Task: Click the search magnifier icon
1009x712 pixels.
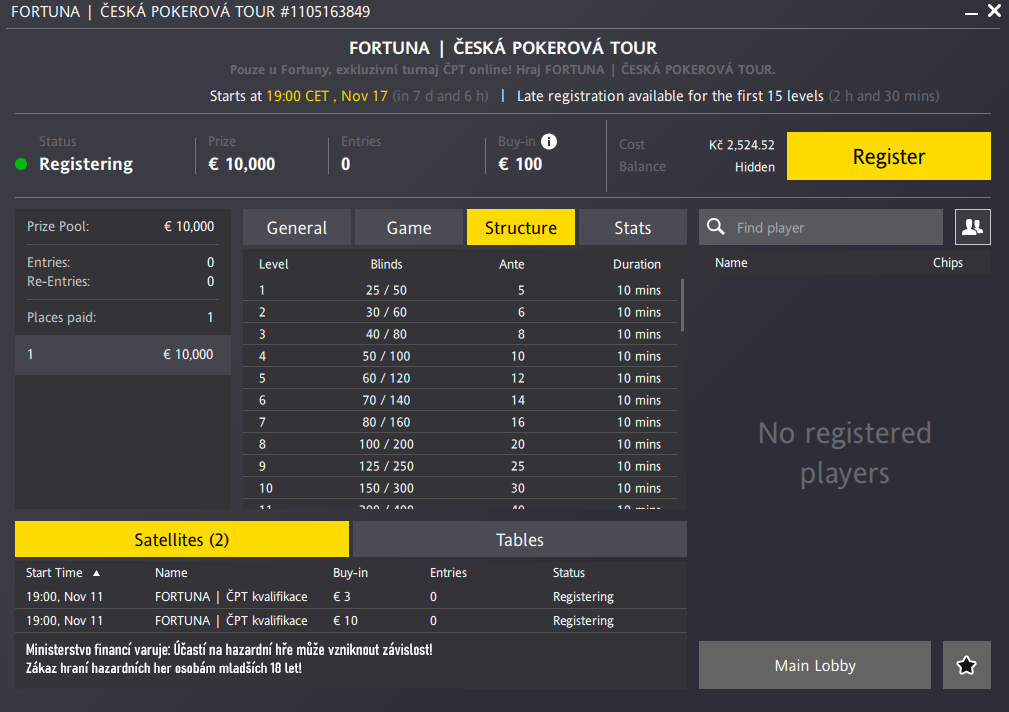Action: (716, 227)
